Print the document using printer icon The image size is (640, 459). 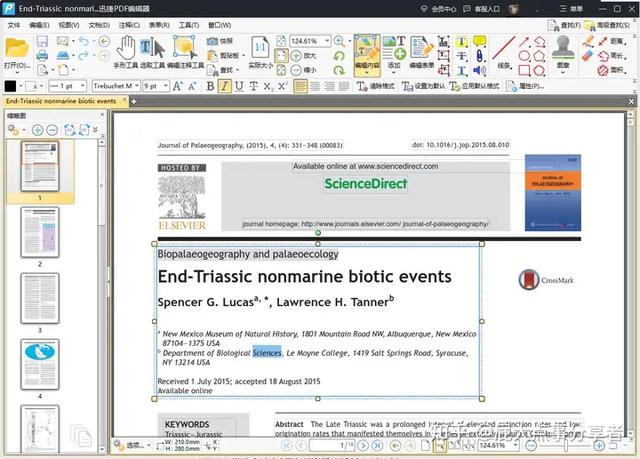tap(42, 55)
